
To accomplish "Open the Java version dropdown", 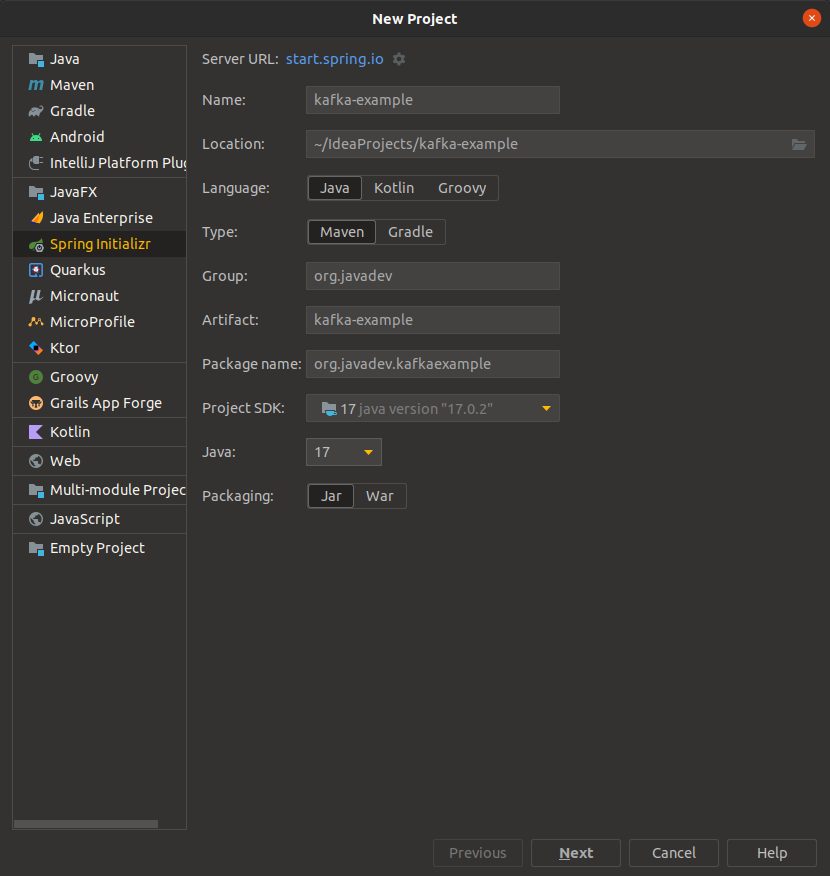I will 344,453.
